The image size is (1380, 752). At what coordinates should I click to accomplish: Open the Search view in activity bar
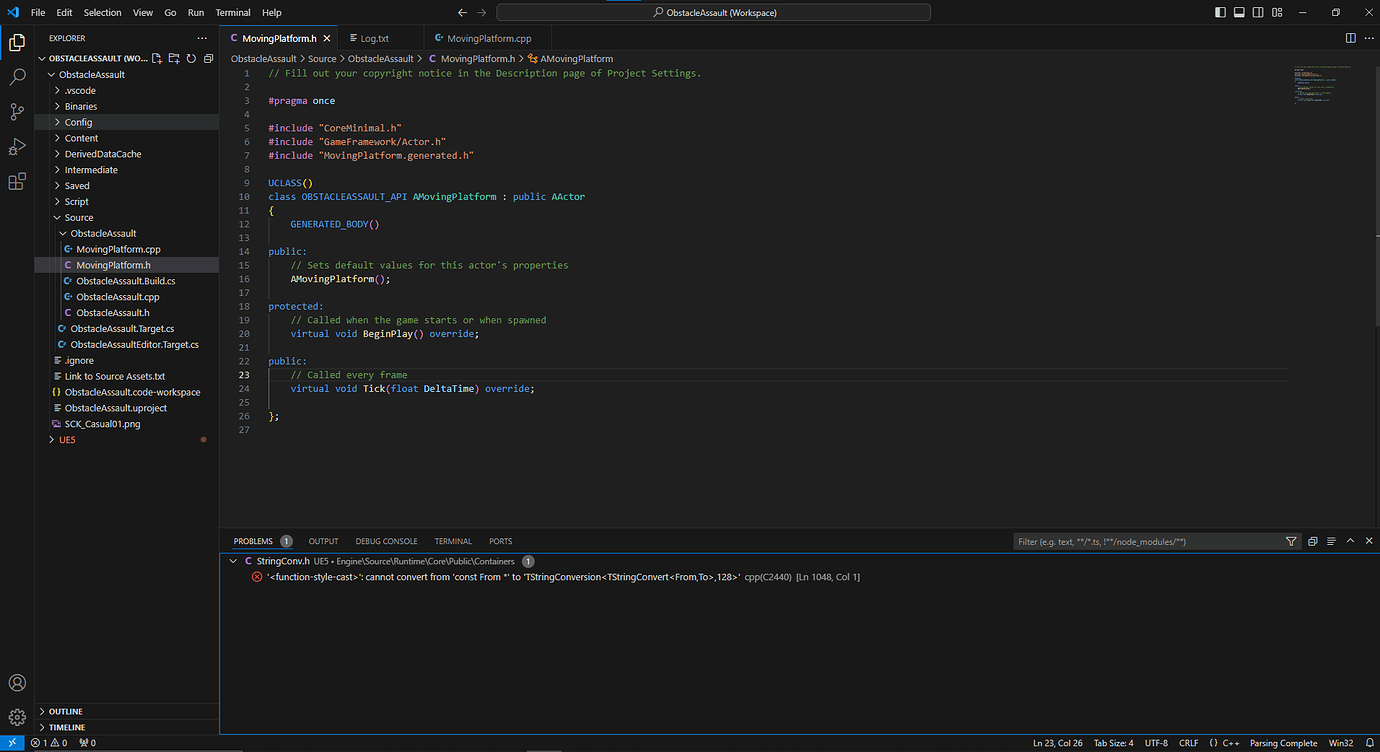(x=17, y=77)
